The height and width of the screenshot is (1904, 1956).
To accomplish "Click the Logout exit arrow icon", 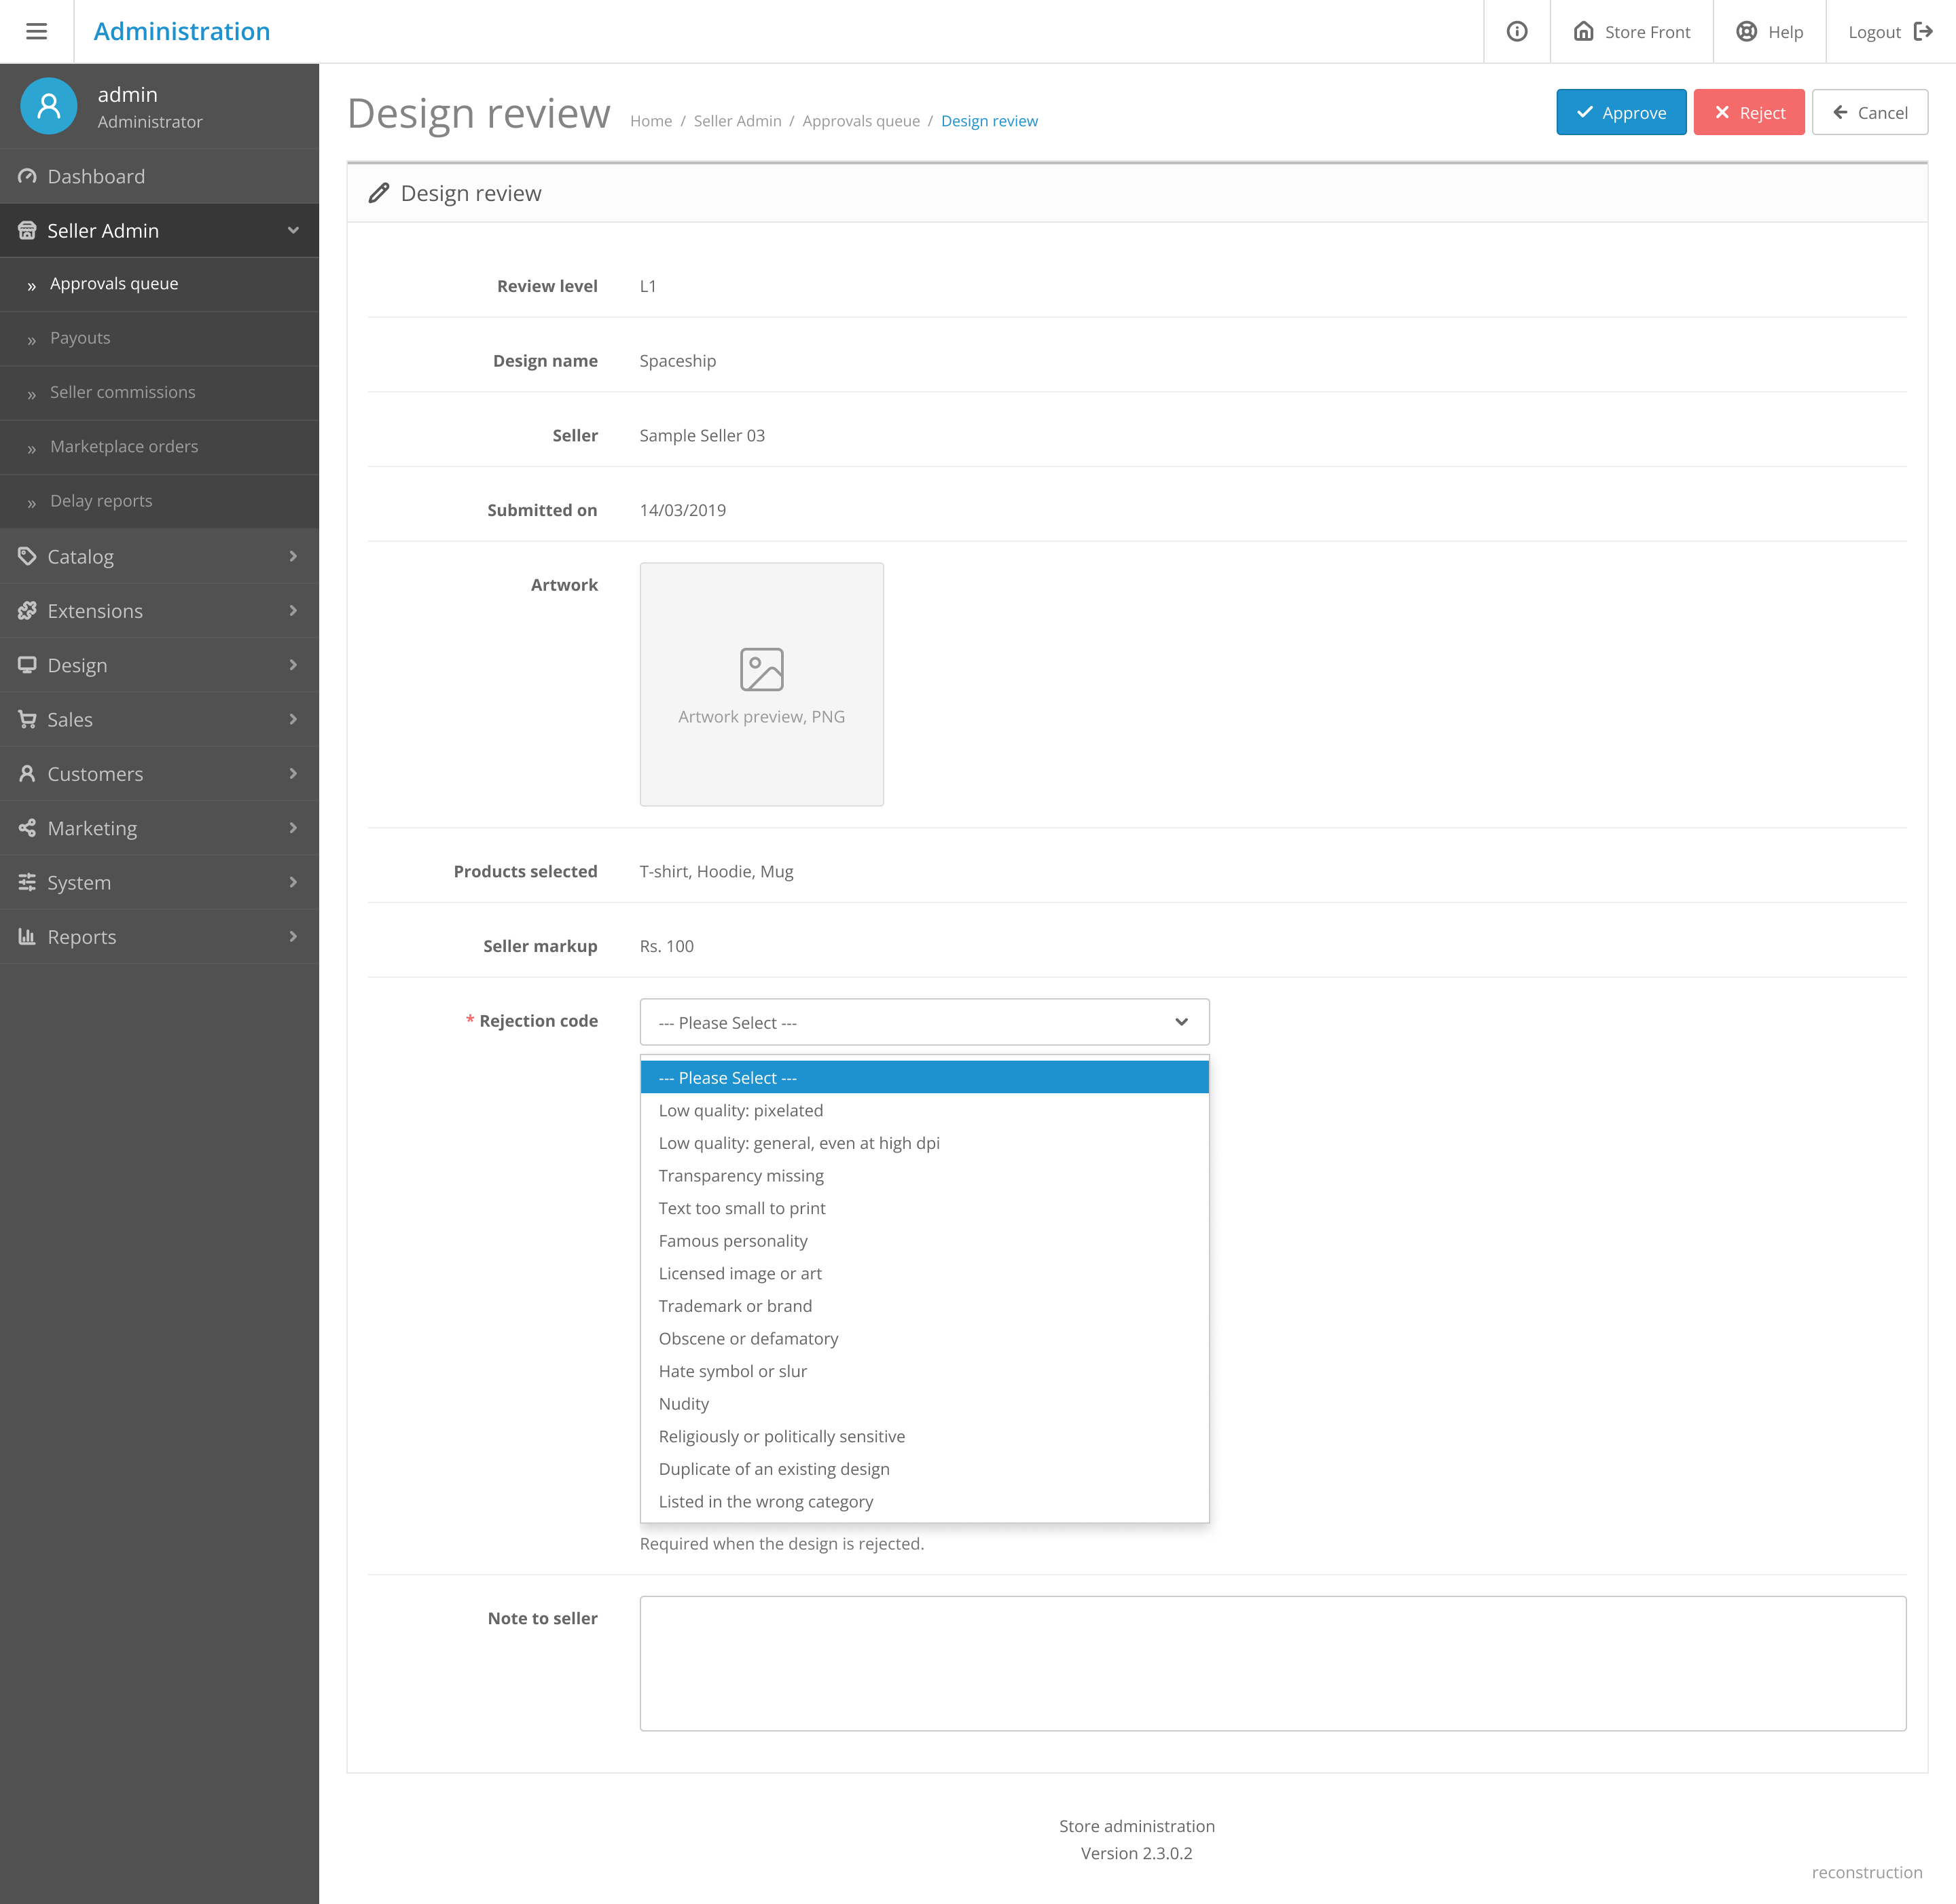I will coord(1922,31).
